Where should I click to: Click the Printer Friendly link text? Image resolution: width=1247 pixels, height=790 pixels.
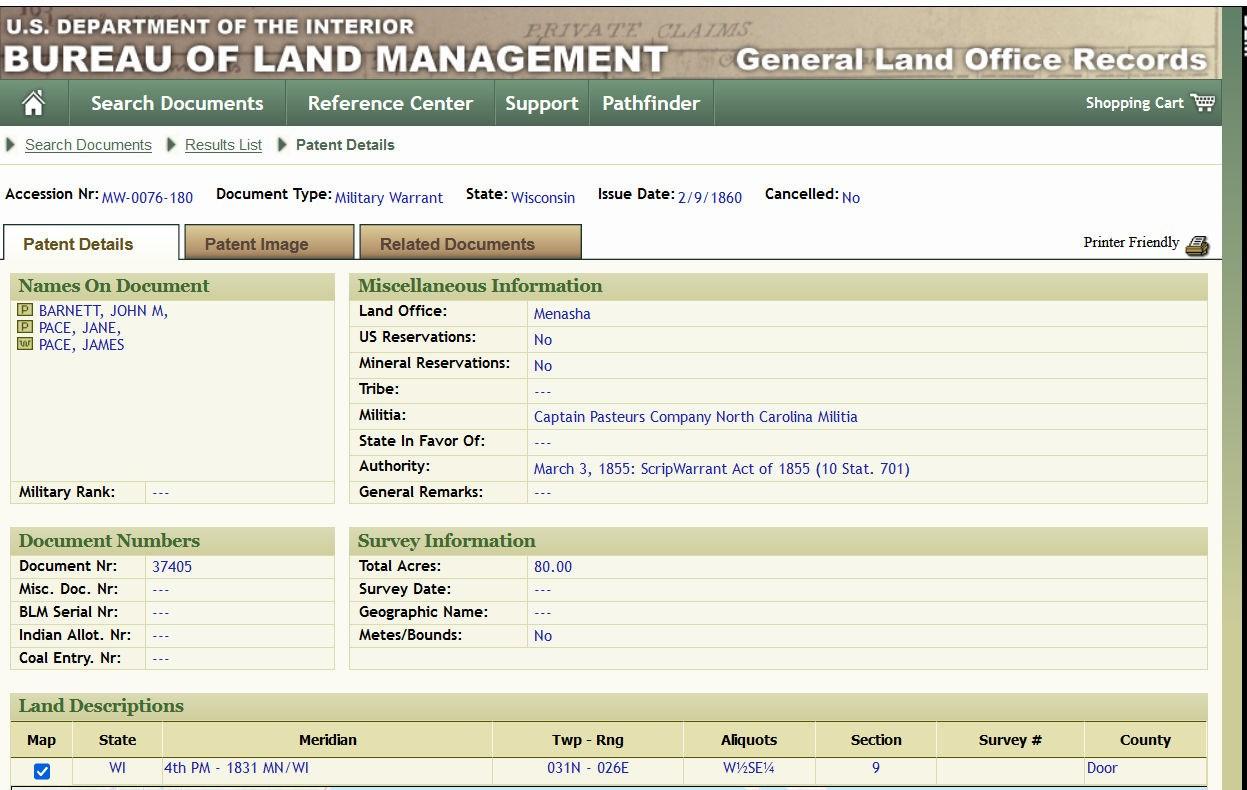(1131, 243)
